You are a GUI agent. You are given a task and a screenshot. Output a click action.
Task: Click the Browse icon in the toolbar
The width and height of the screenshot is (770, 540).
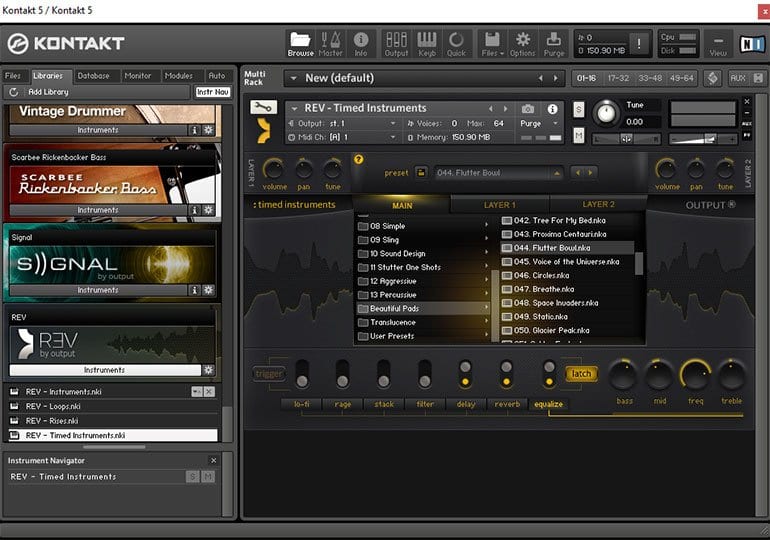click(300, 43)
